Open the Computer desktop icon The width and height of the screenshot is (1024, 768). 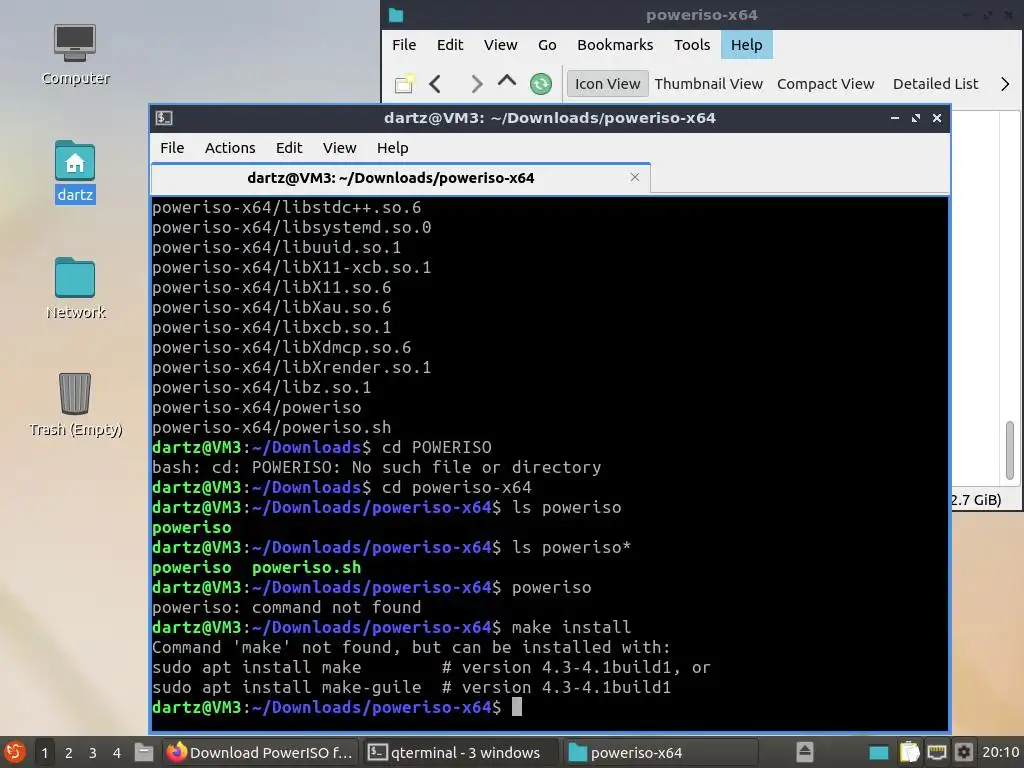tap(75, 55)
